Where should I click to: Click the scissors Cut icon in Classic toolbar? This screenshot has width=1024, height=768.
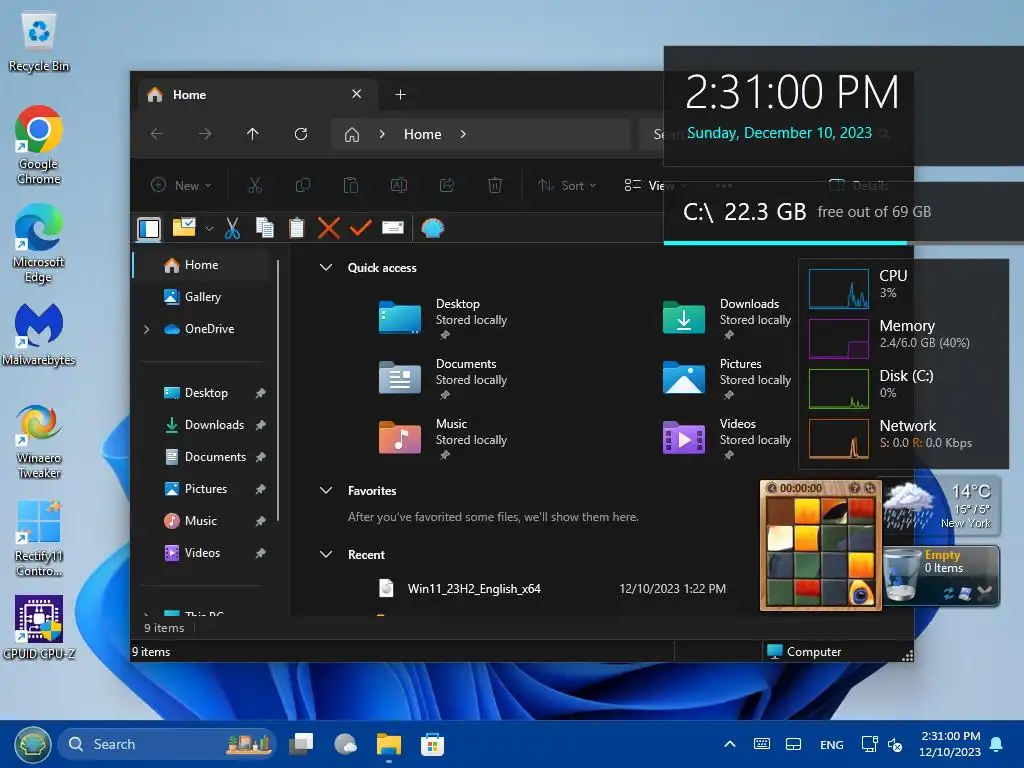coord(232,228)
